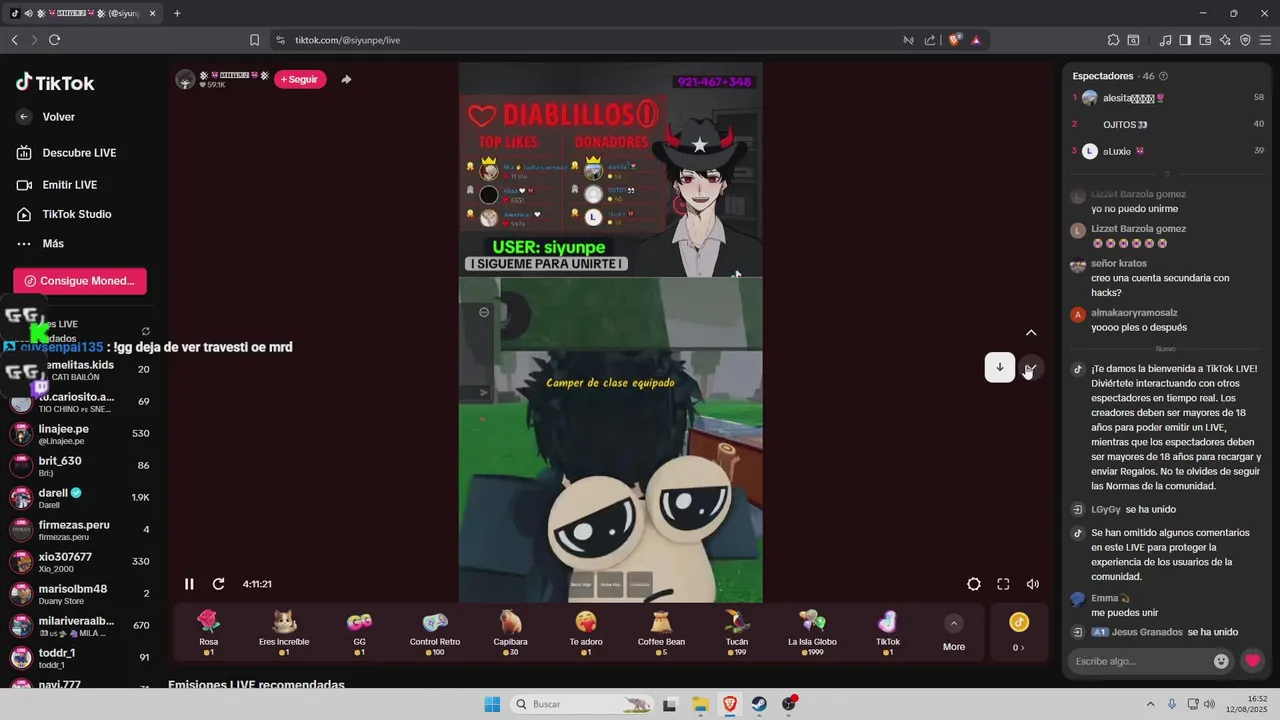Pause the live stream

189,584
